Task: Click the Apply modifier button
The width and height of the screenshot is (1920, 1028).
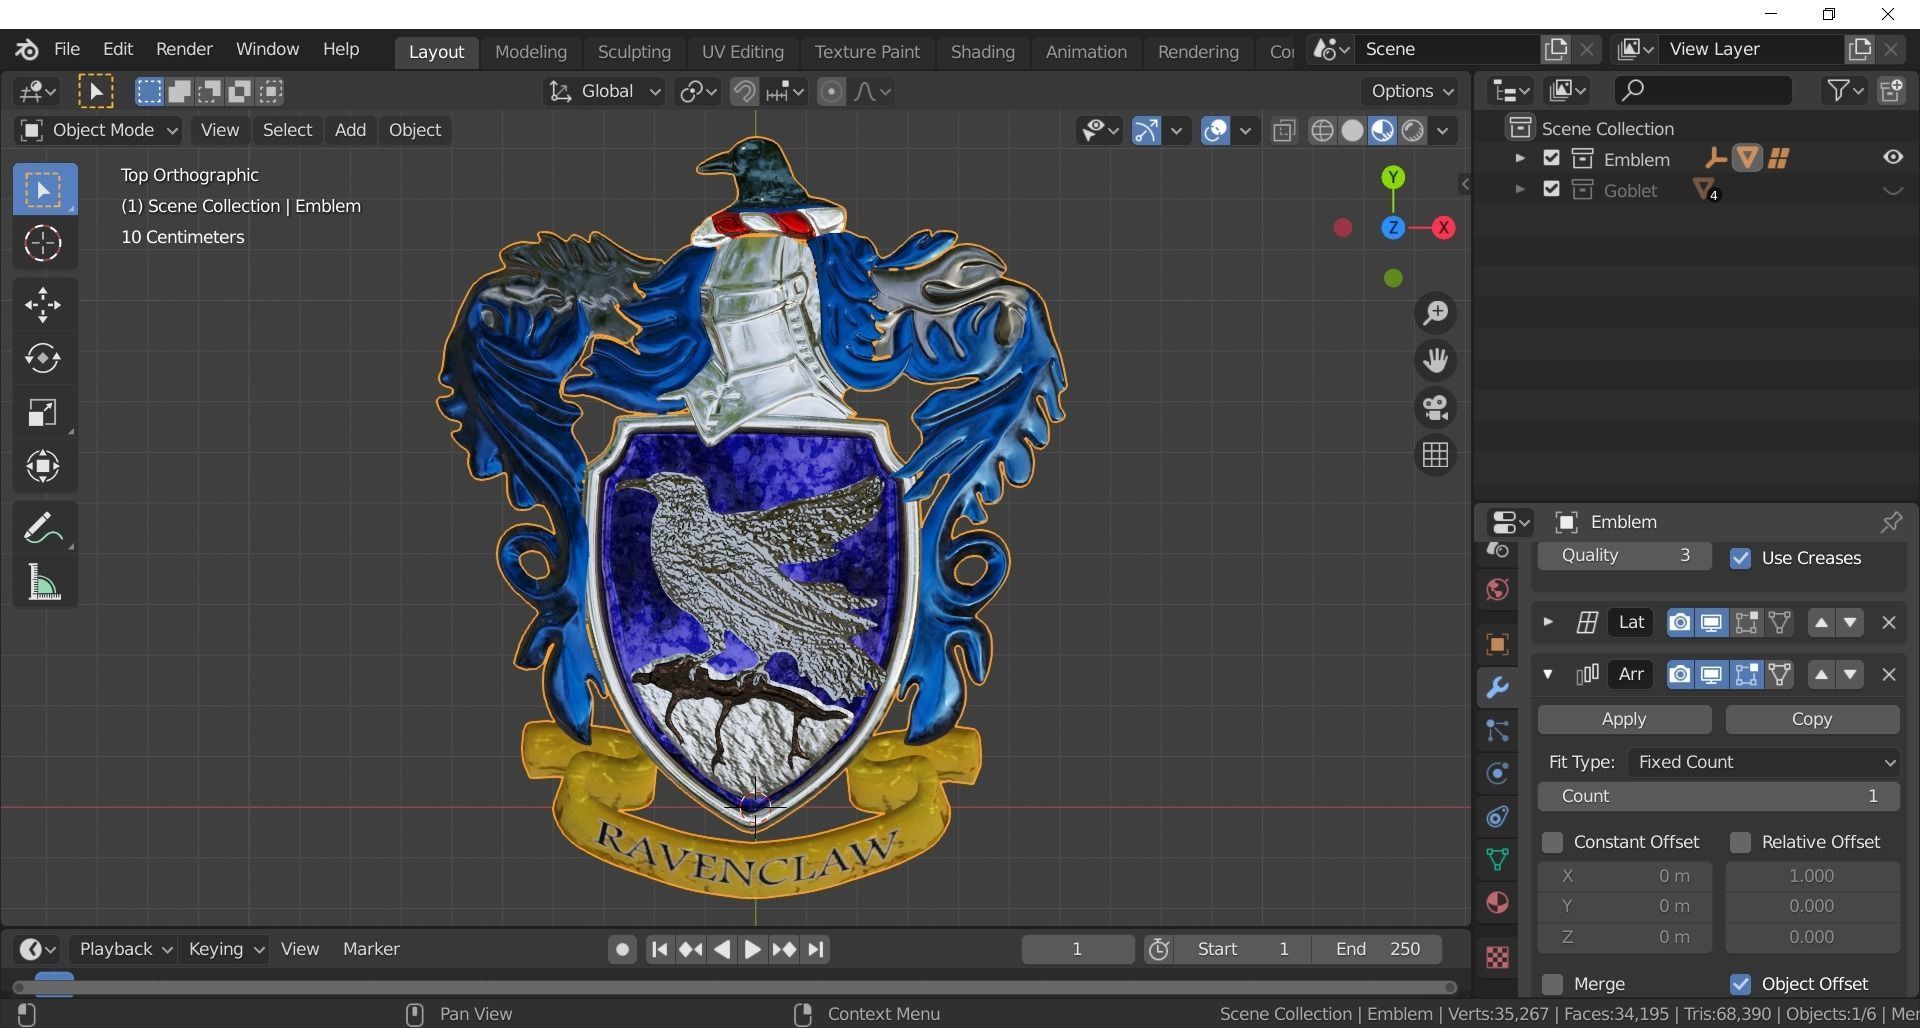Action: [1624, 719]
